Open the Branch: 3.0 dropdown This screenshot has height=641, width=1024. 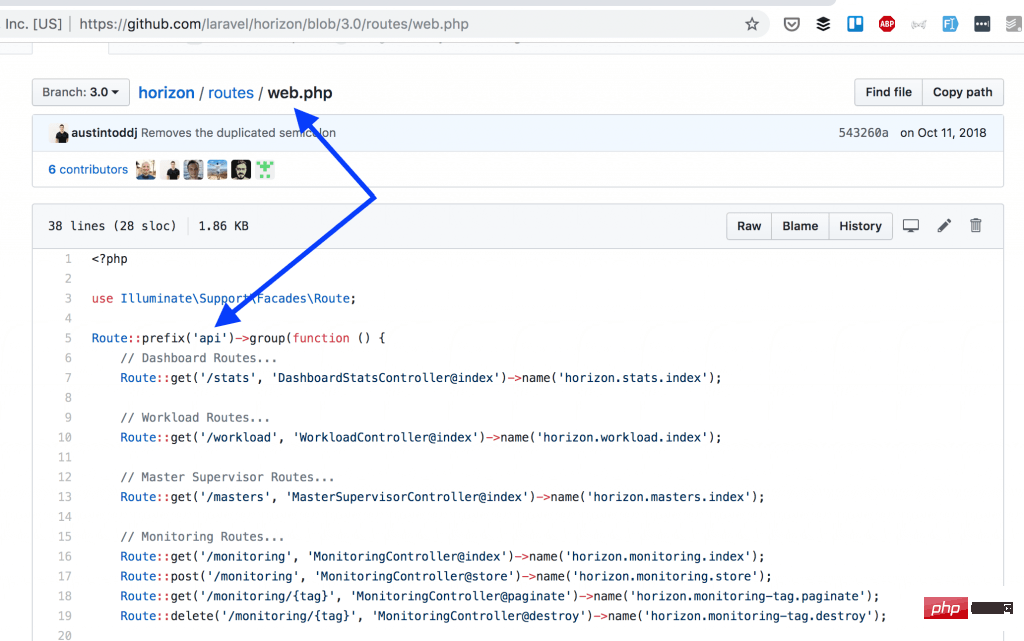[80, 92]
